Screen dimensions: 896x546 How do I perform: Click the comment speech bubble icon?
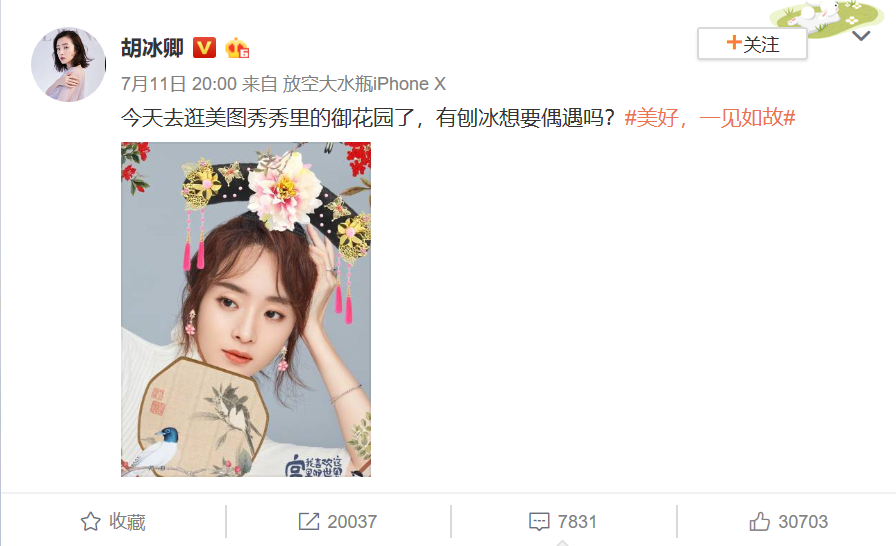click(539, 522)
